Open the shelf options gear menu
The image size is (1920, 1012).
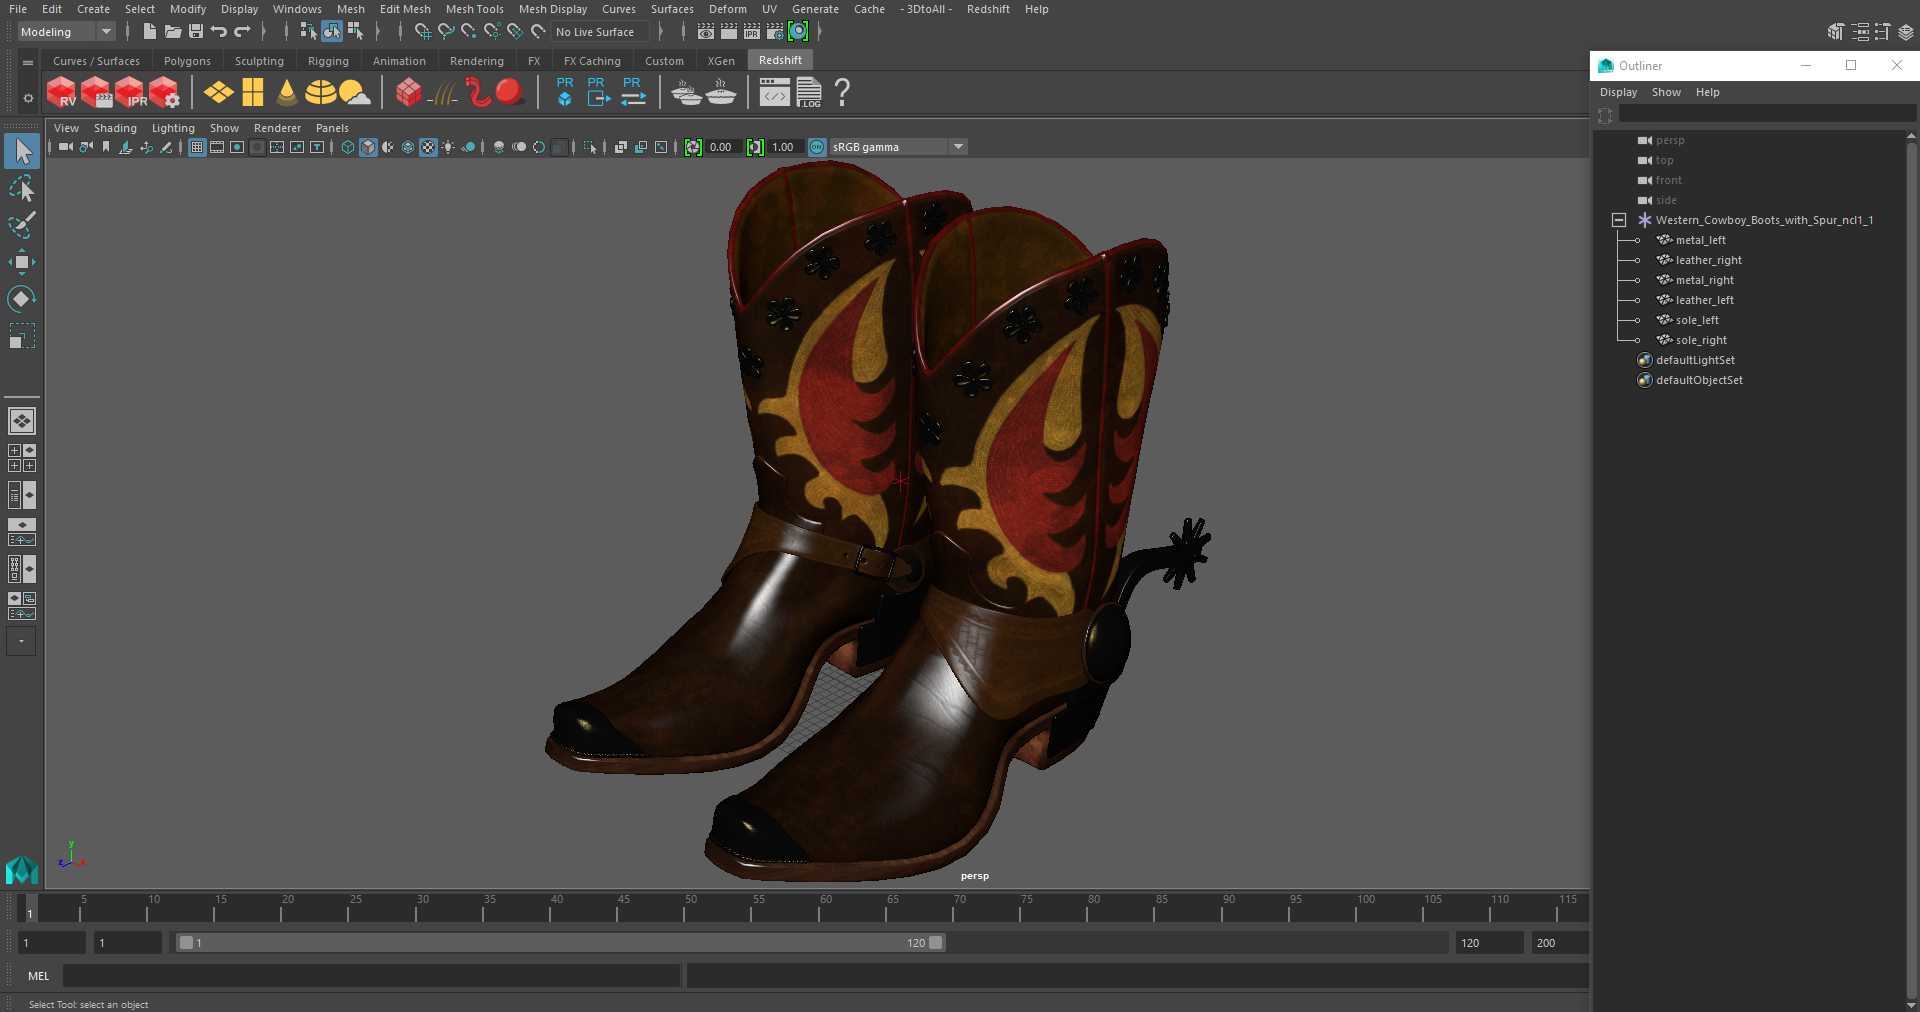[x=28, y=98]
